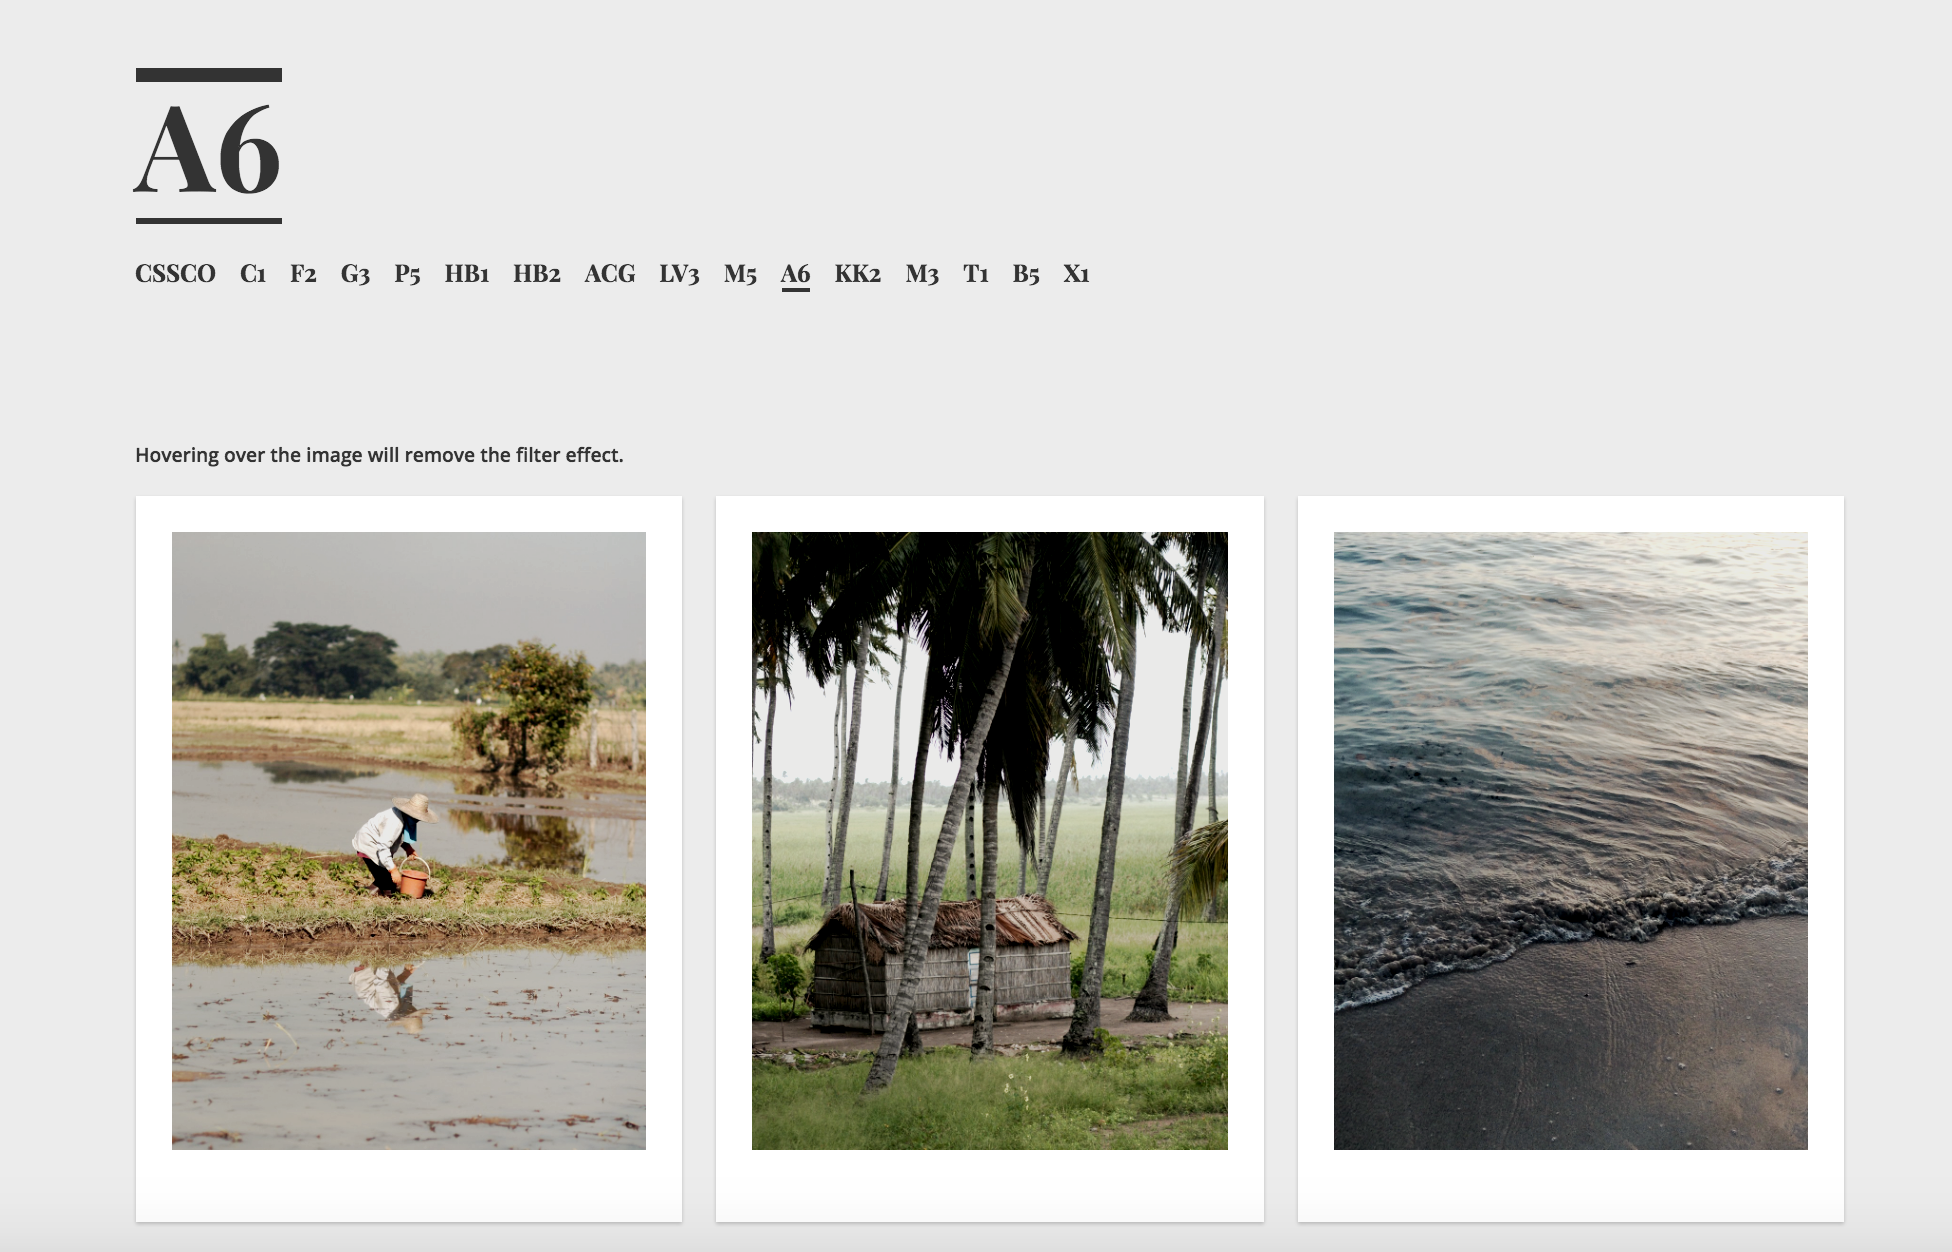Go to the HB2 filter
The width and height of the screenshot is (1952, 1252).
[x=537, y=274]
